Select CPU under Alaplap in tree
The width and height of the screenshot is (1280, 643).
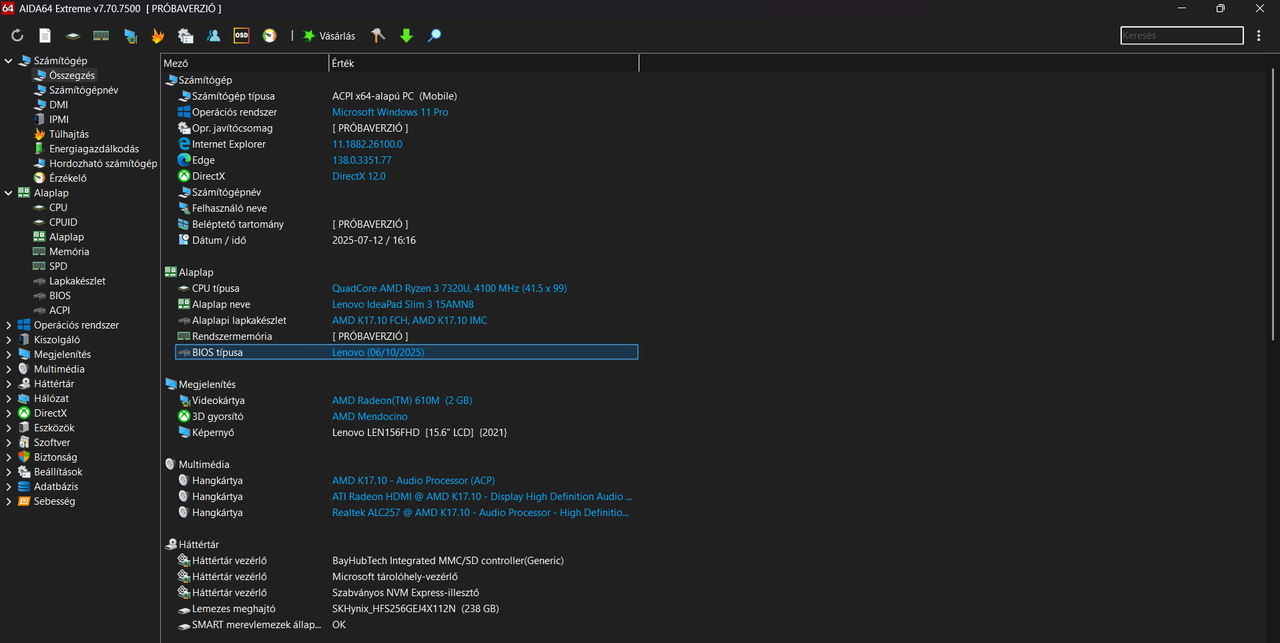(x=58, y=208)
